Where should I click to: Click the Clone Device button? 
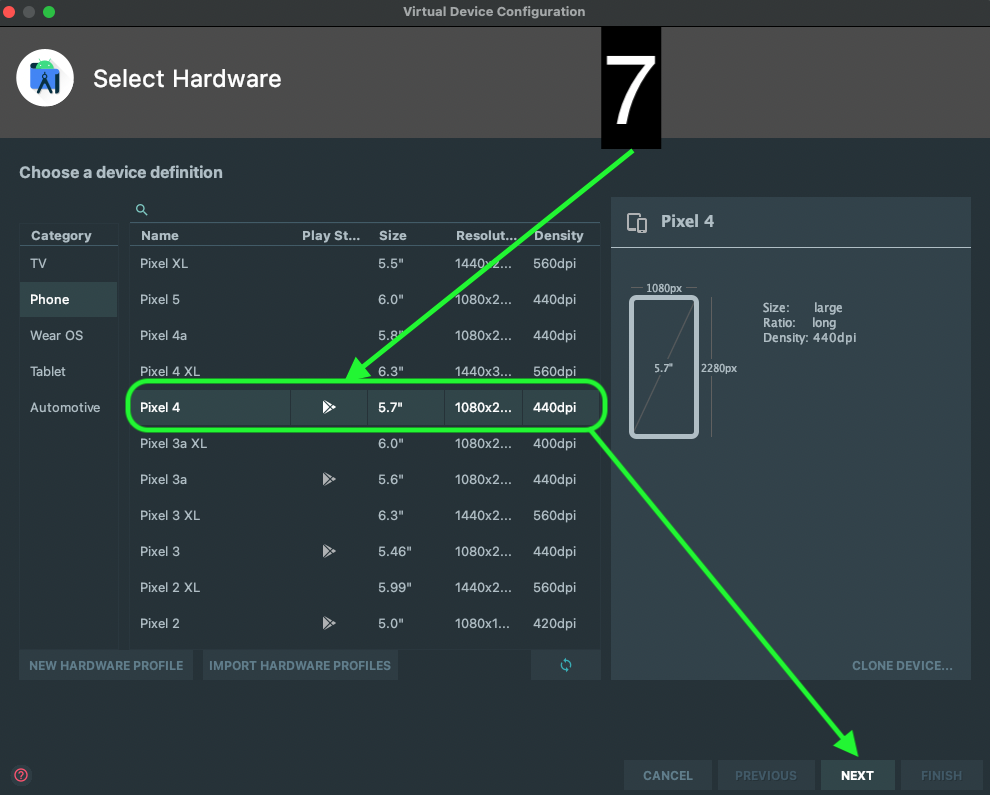(902, 665)
